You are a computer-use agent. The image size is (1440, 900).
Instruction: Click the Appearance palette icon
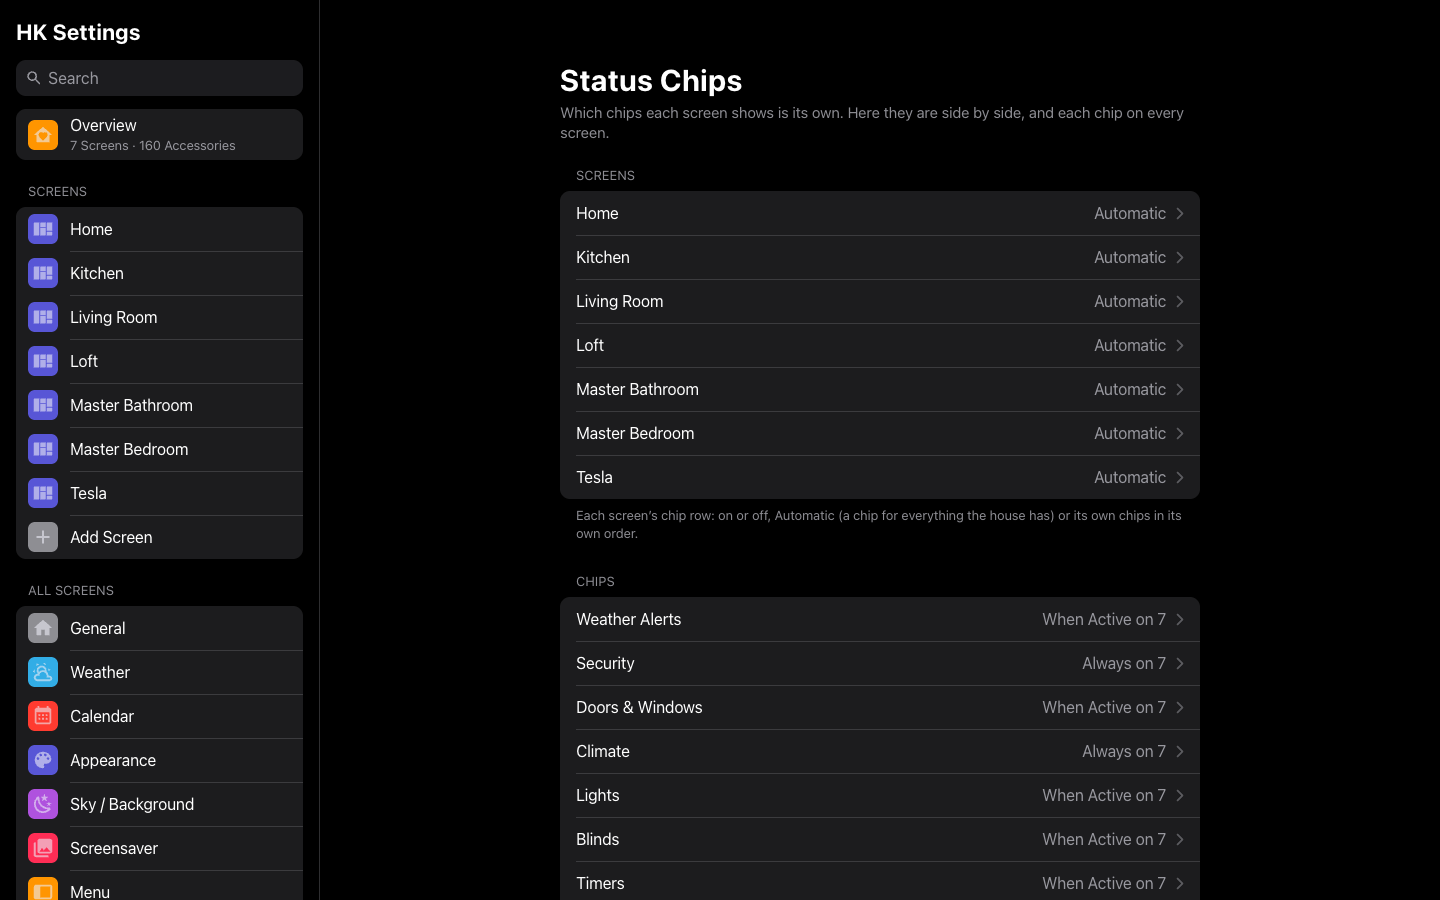tap(43, 760)
